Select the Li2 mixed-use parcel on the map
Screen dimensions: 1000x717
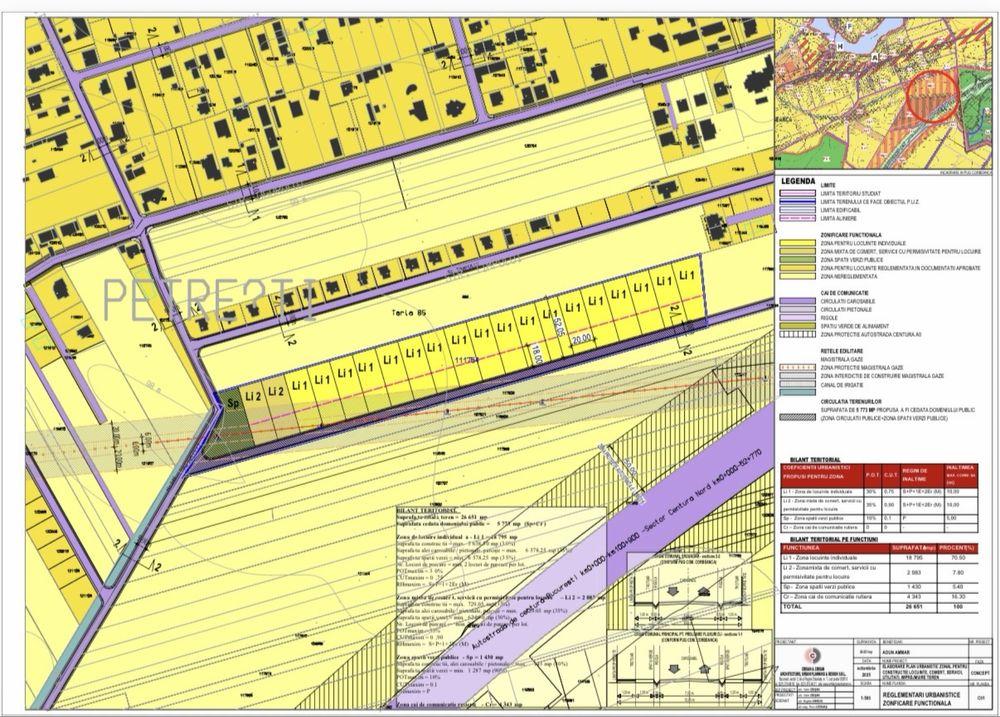coord(253,396)
